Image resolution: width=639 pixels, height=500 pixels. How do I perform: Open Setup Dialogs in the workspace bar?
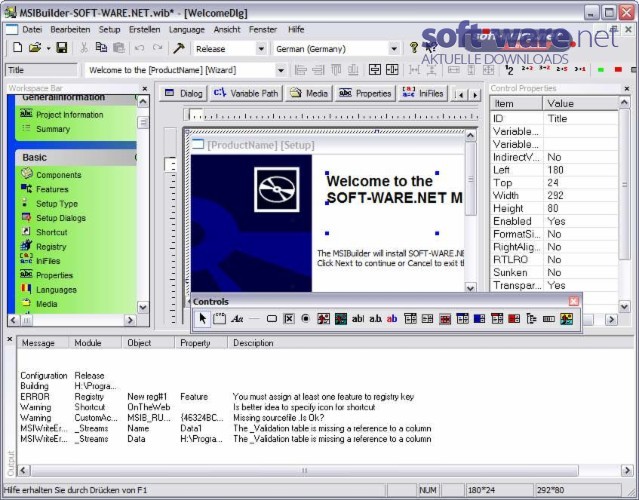click(61, 218)
